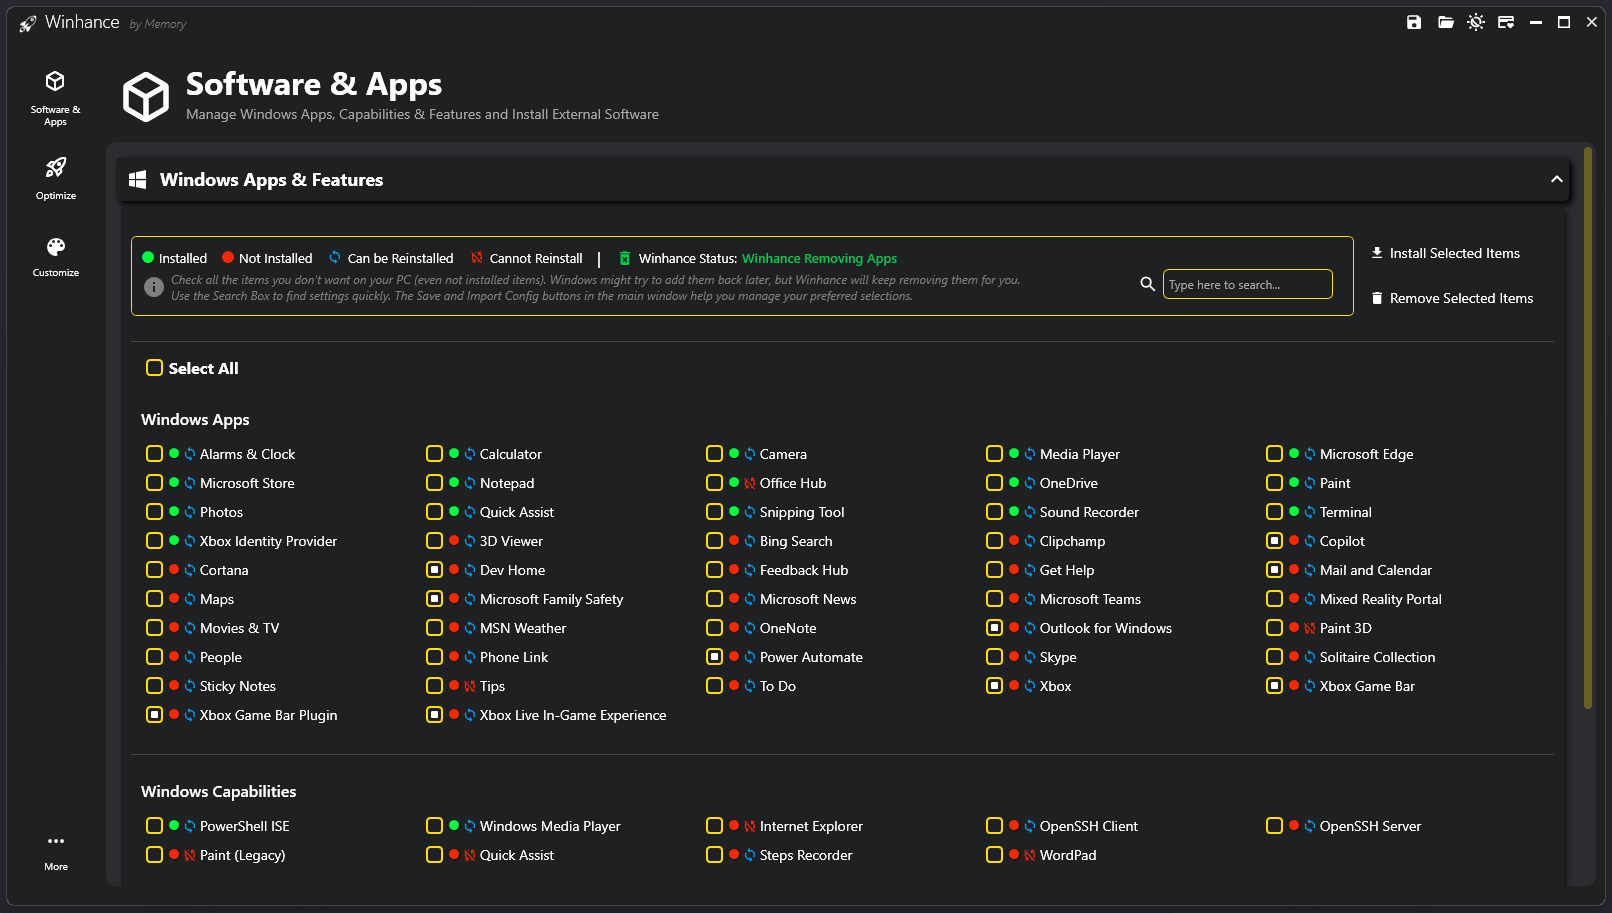The width and height of the screenshot is (1612, 913).
Task: Switch to the Software & Apps tab
Action: [x=56, y=98]
